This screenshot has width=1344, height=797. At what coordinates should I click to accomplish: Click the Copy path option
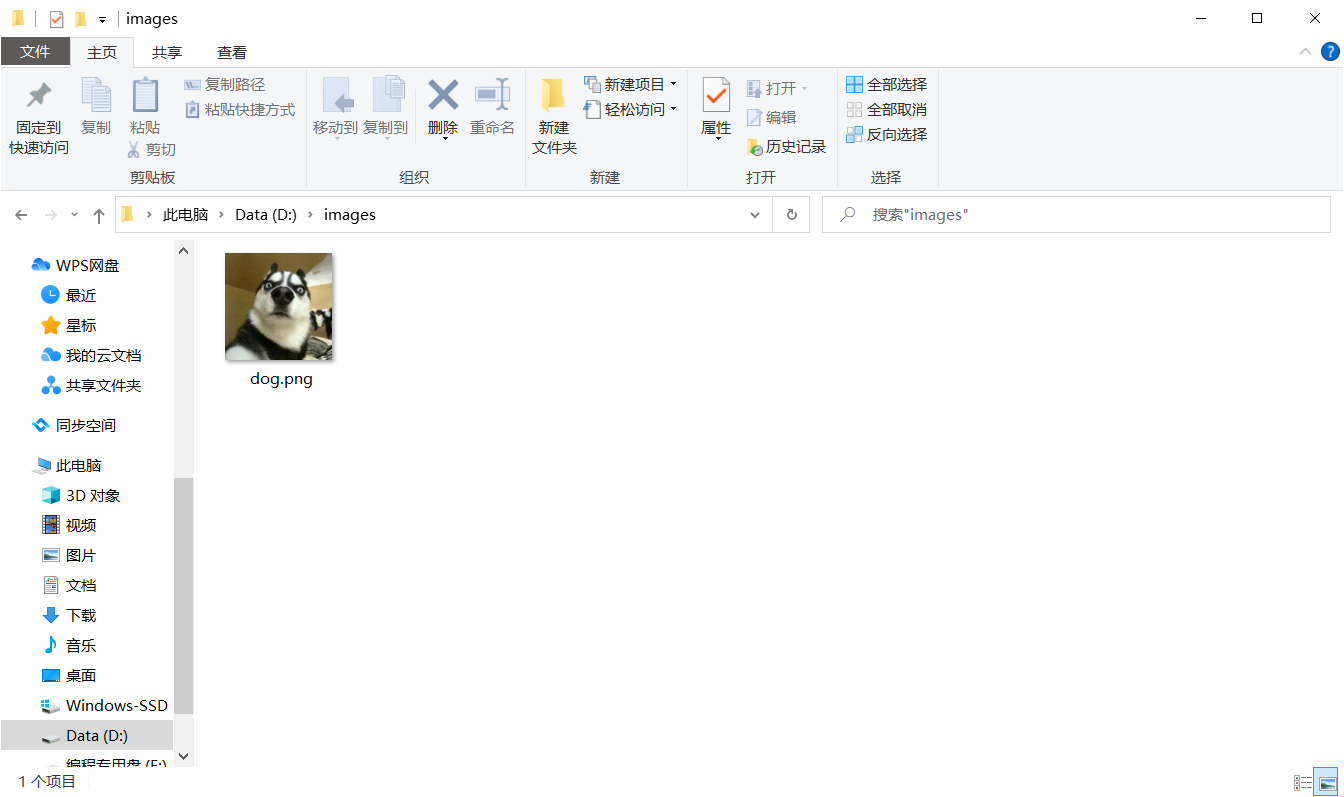tap(225, 85)
